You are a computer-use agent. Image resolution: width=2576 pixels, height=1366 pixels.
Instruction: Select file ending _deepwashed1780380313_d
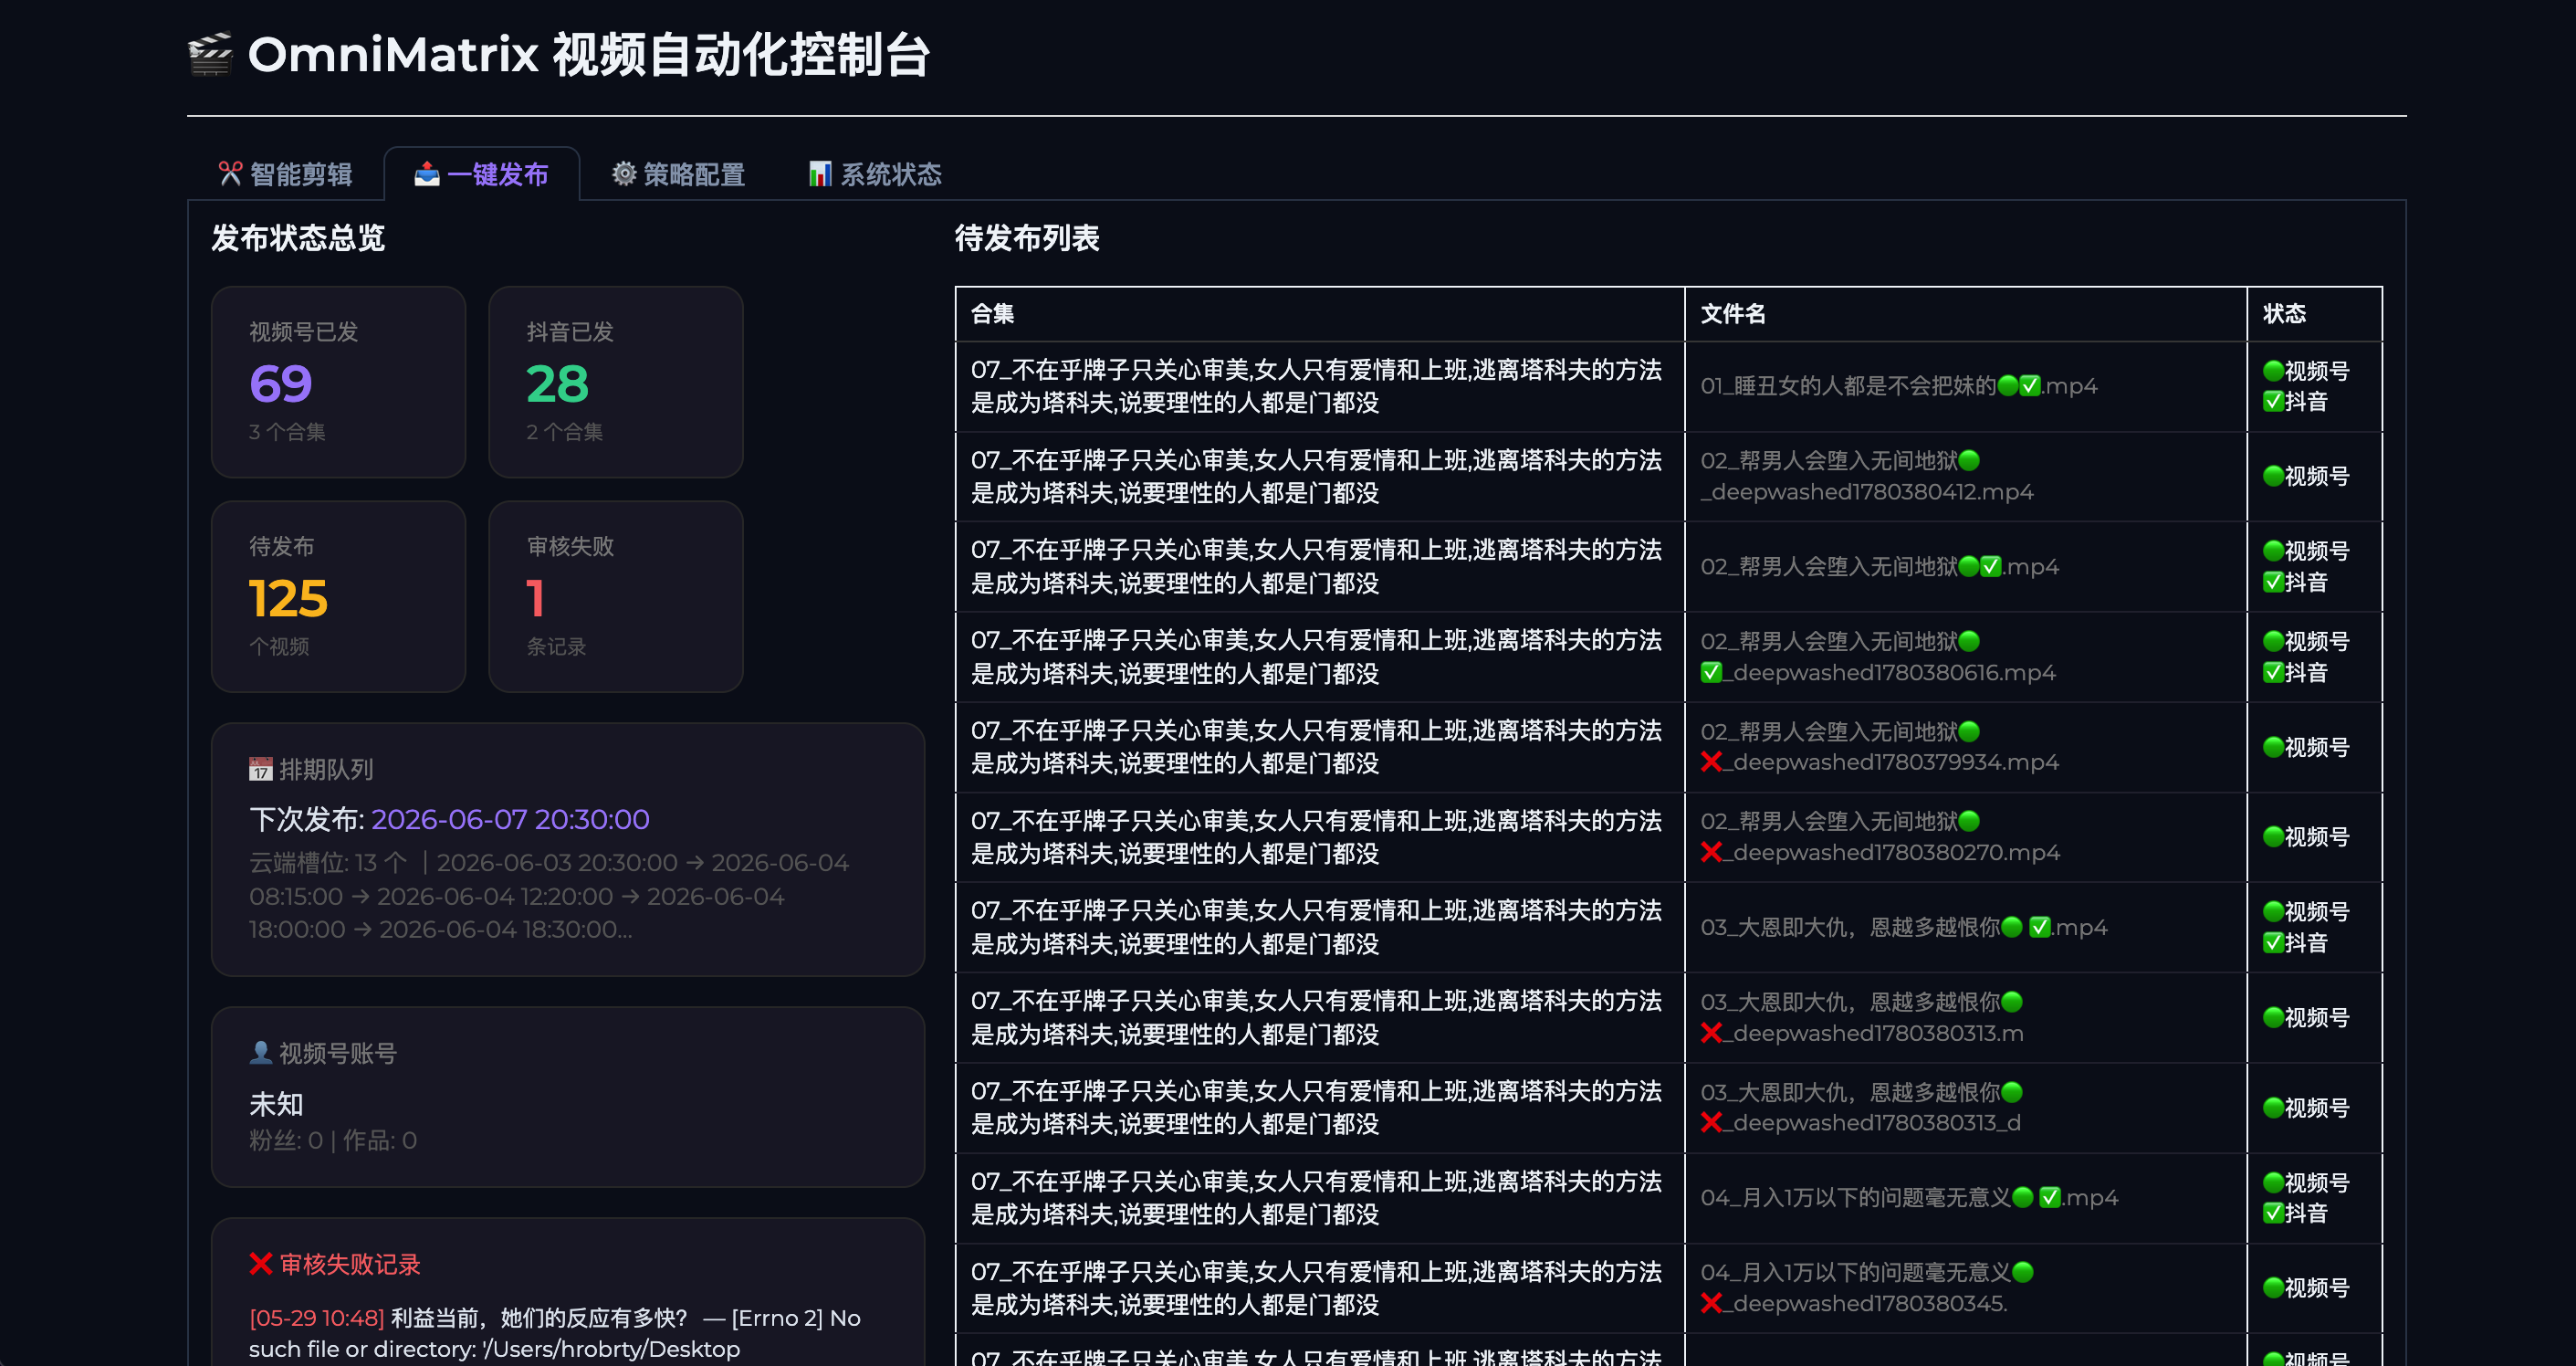tap(1861, 1108)
